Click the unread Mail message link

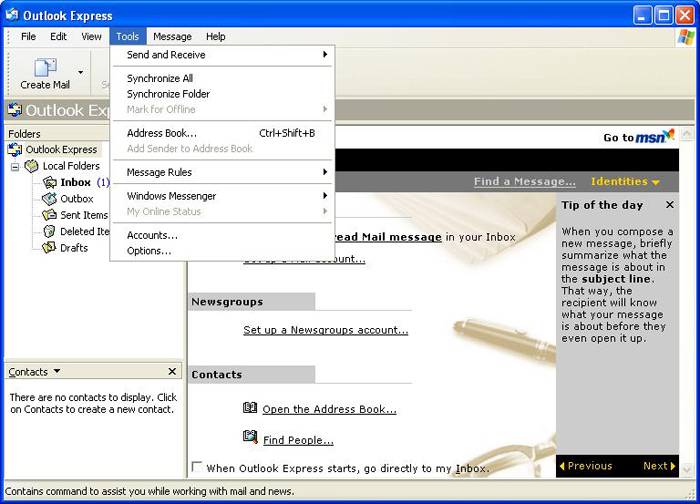click(x=388, y=237)
